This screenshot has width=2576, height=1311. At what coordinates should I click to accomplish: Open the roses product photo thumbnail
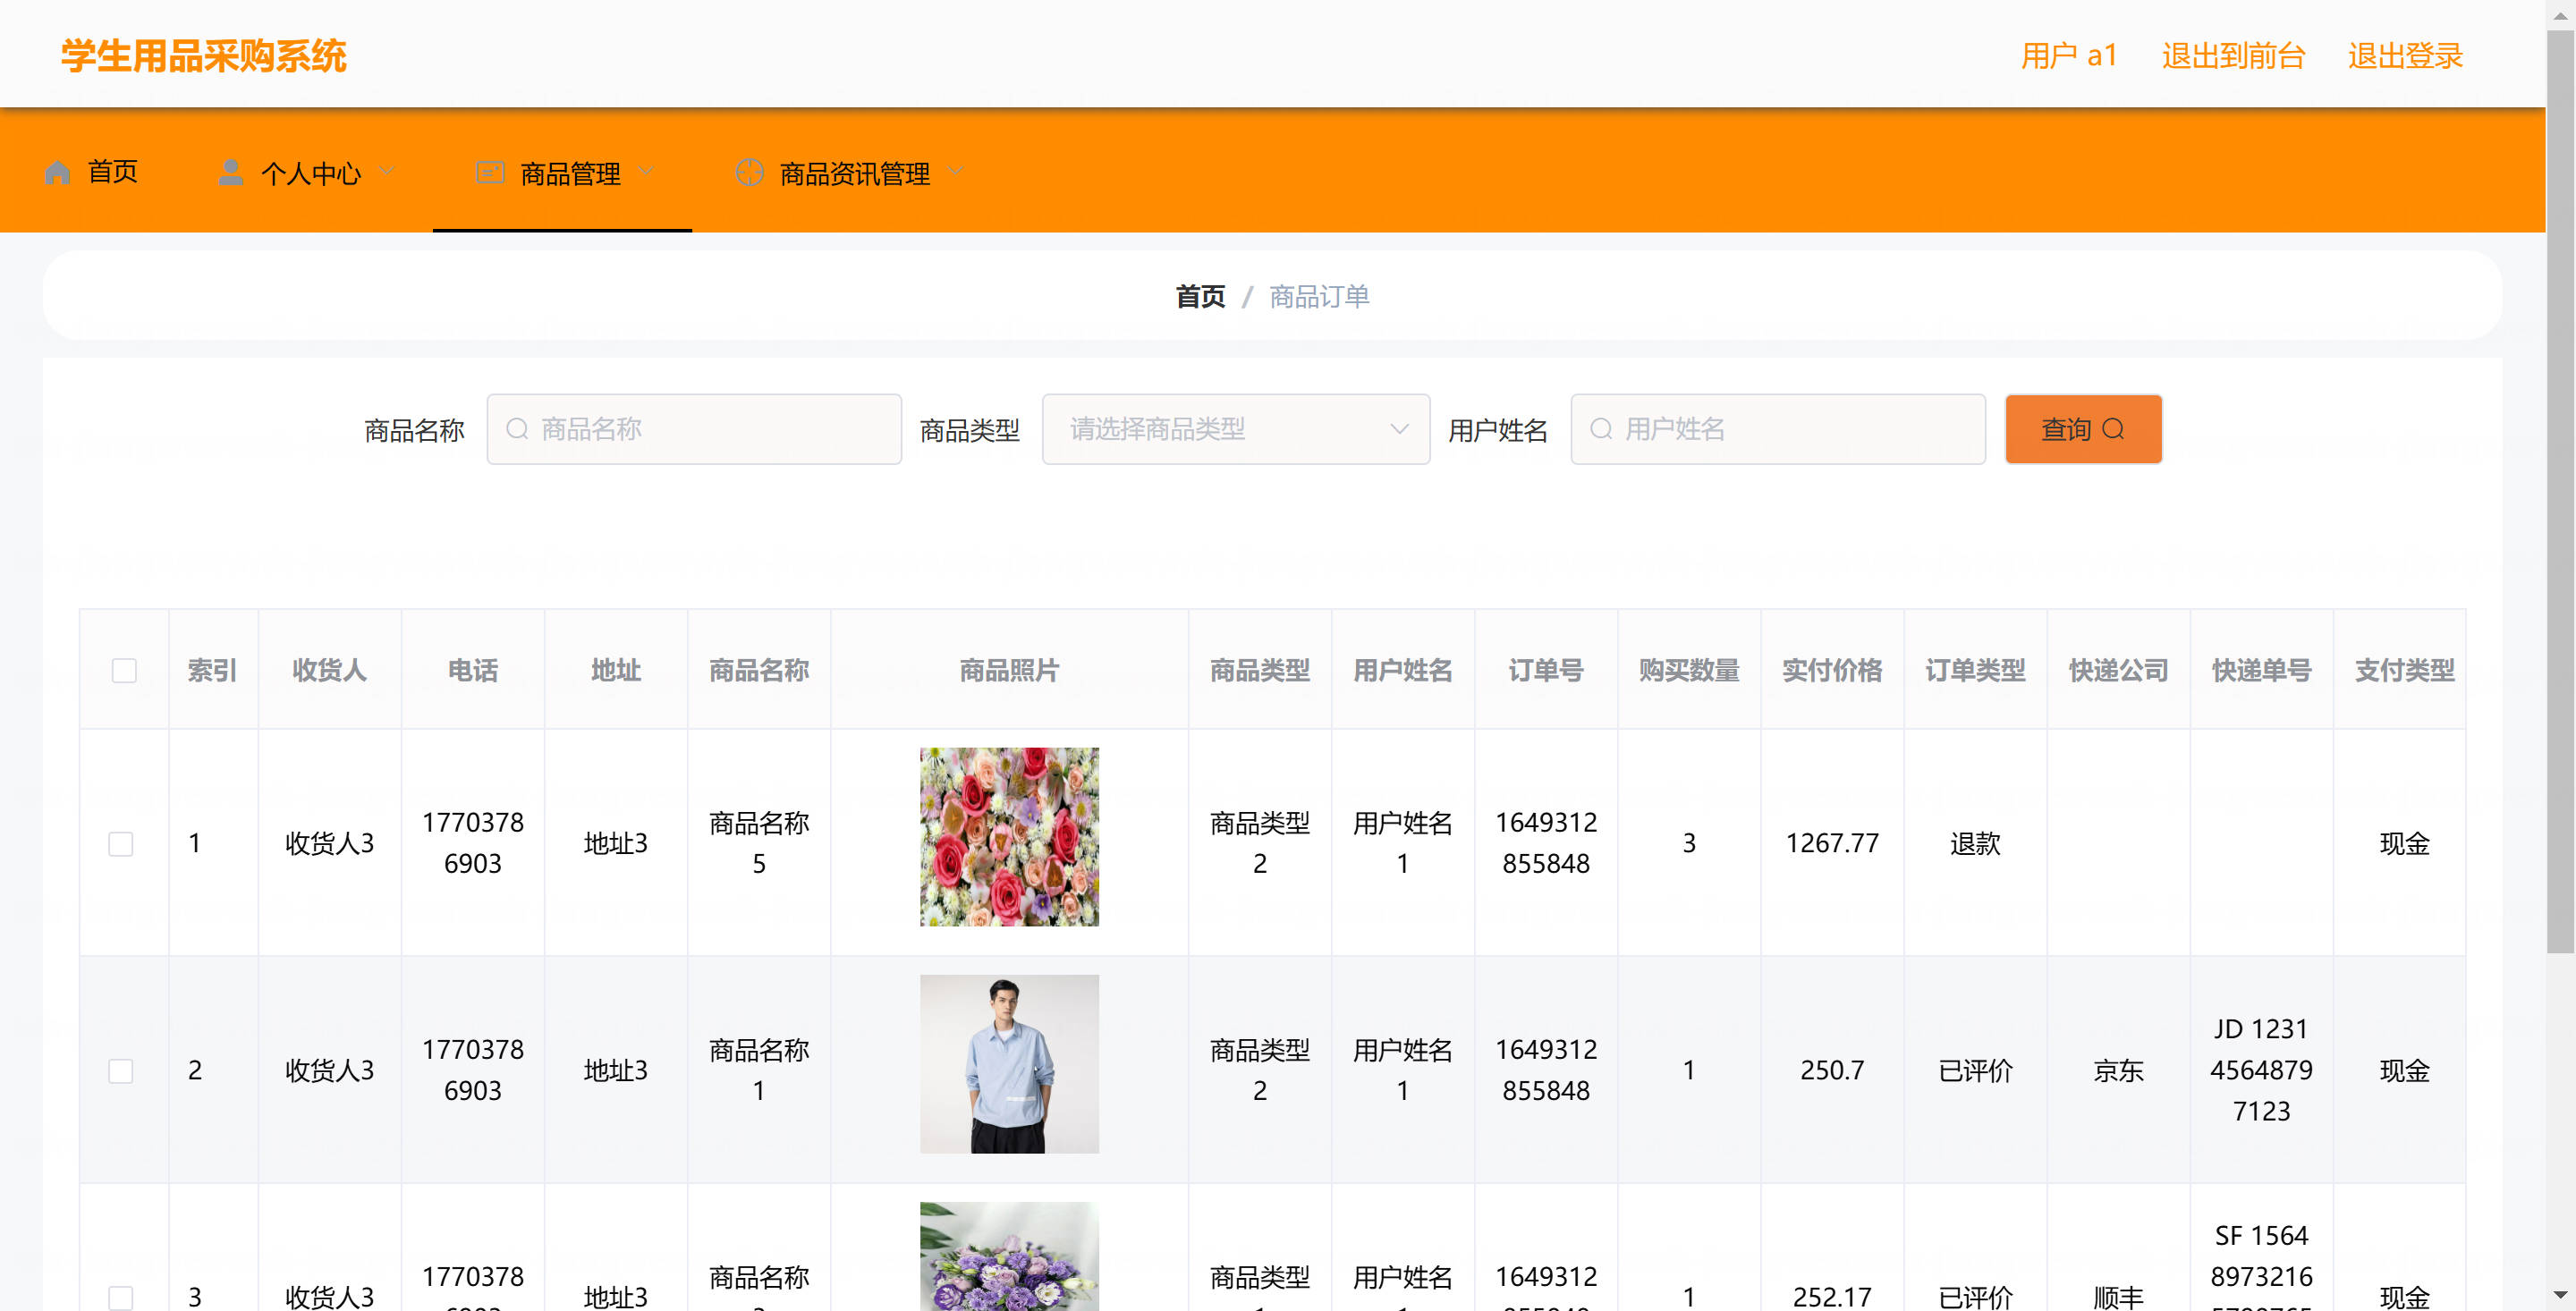click(1009, 836)
